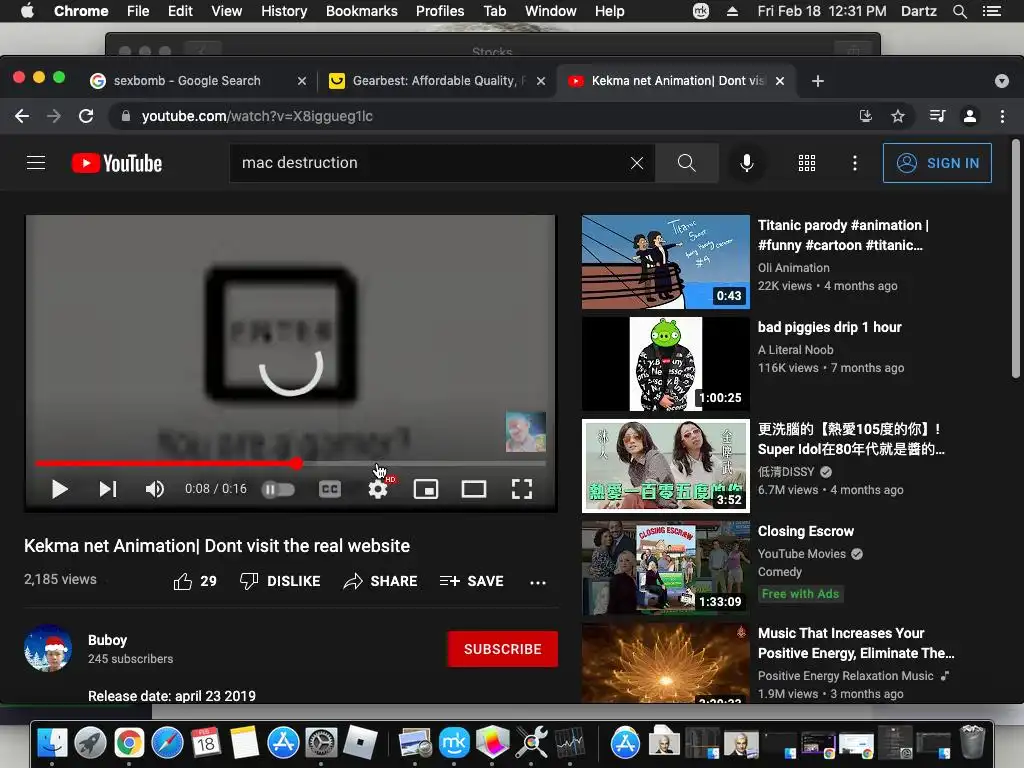Go back in Chrome
1024x768 pixels.
[x=22, y=116]
